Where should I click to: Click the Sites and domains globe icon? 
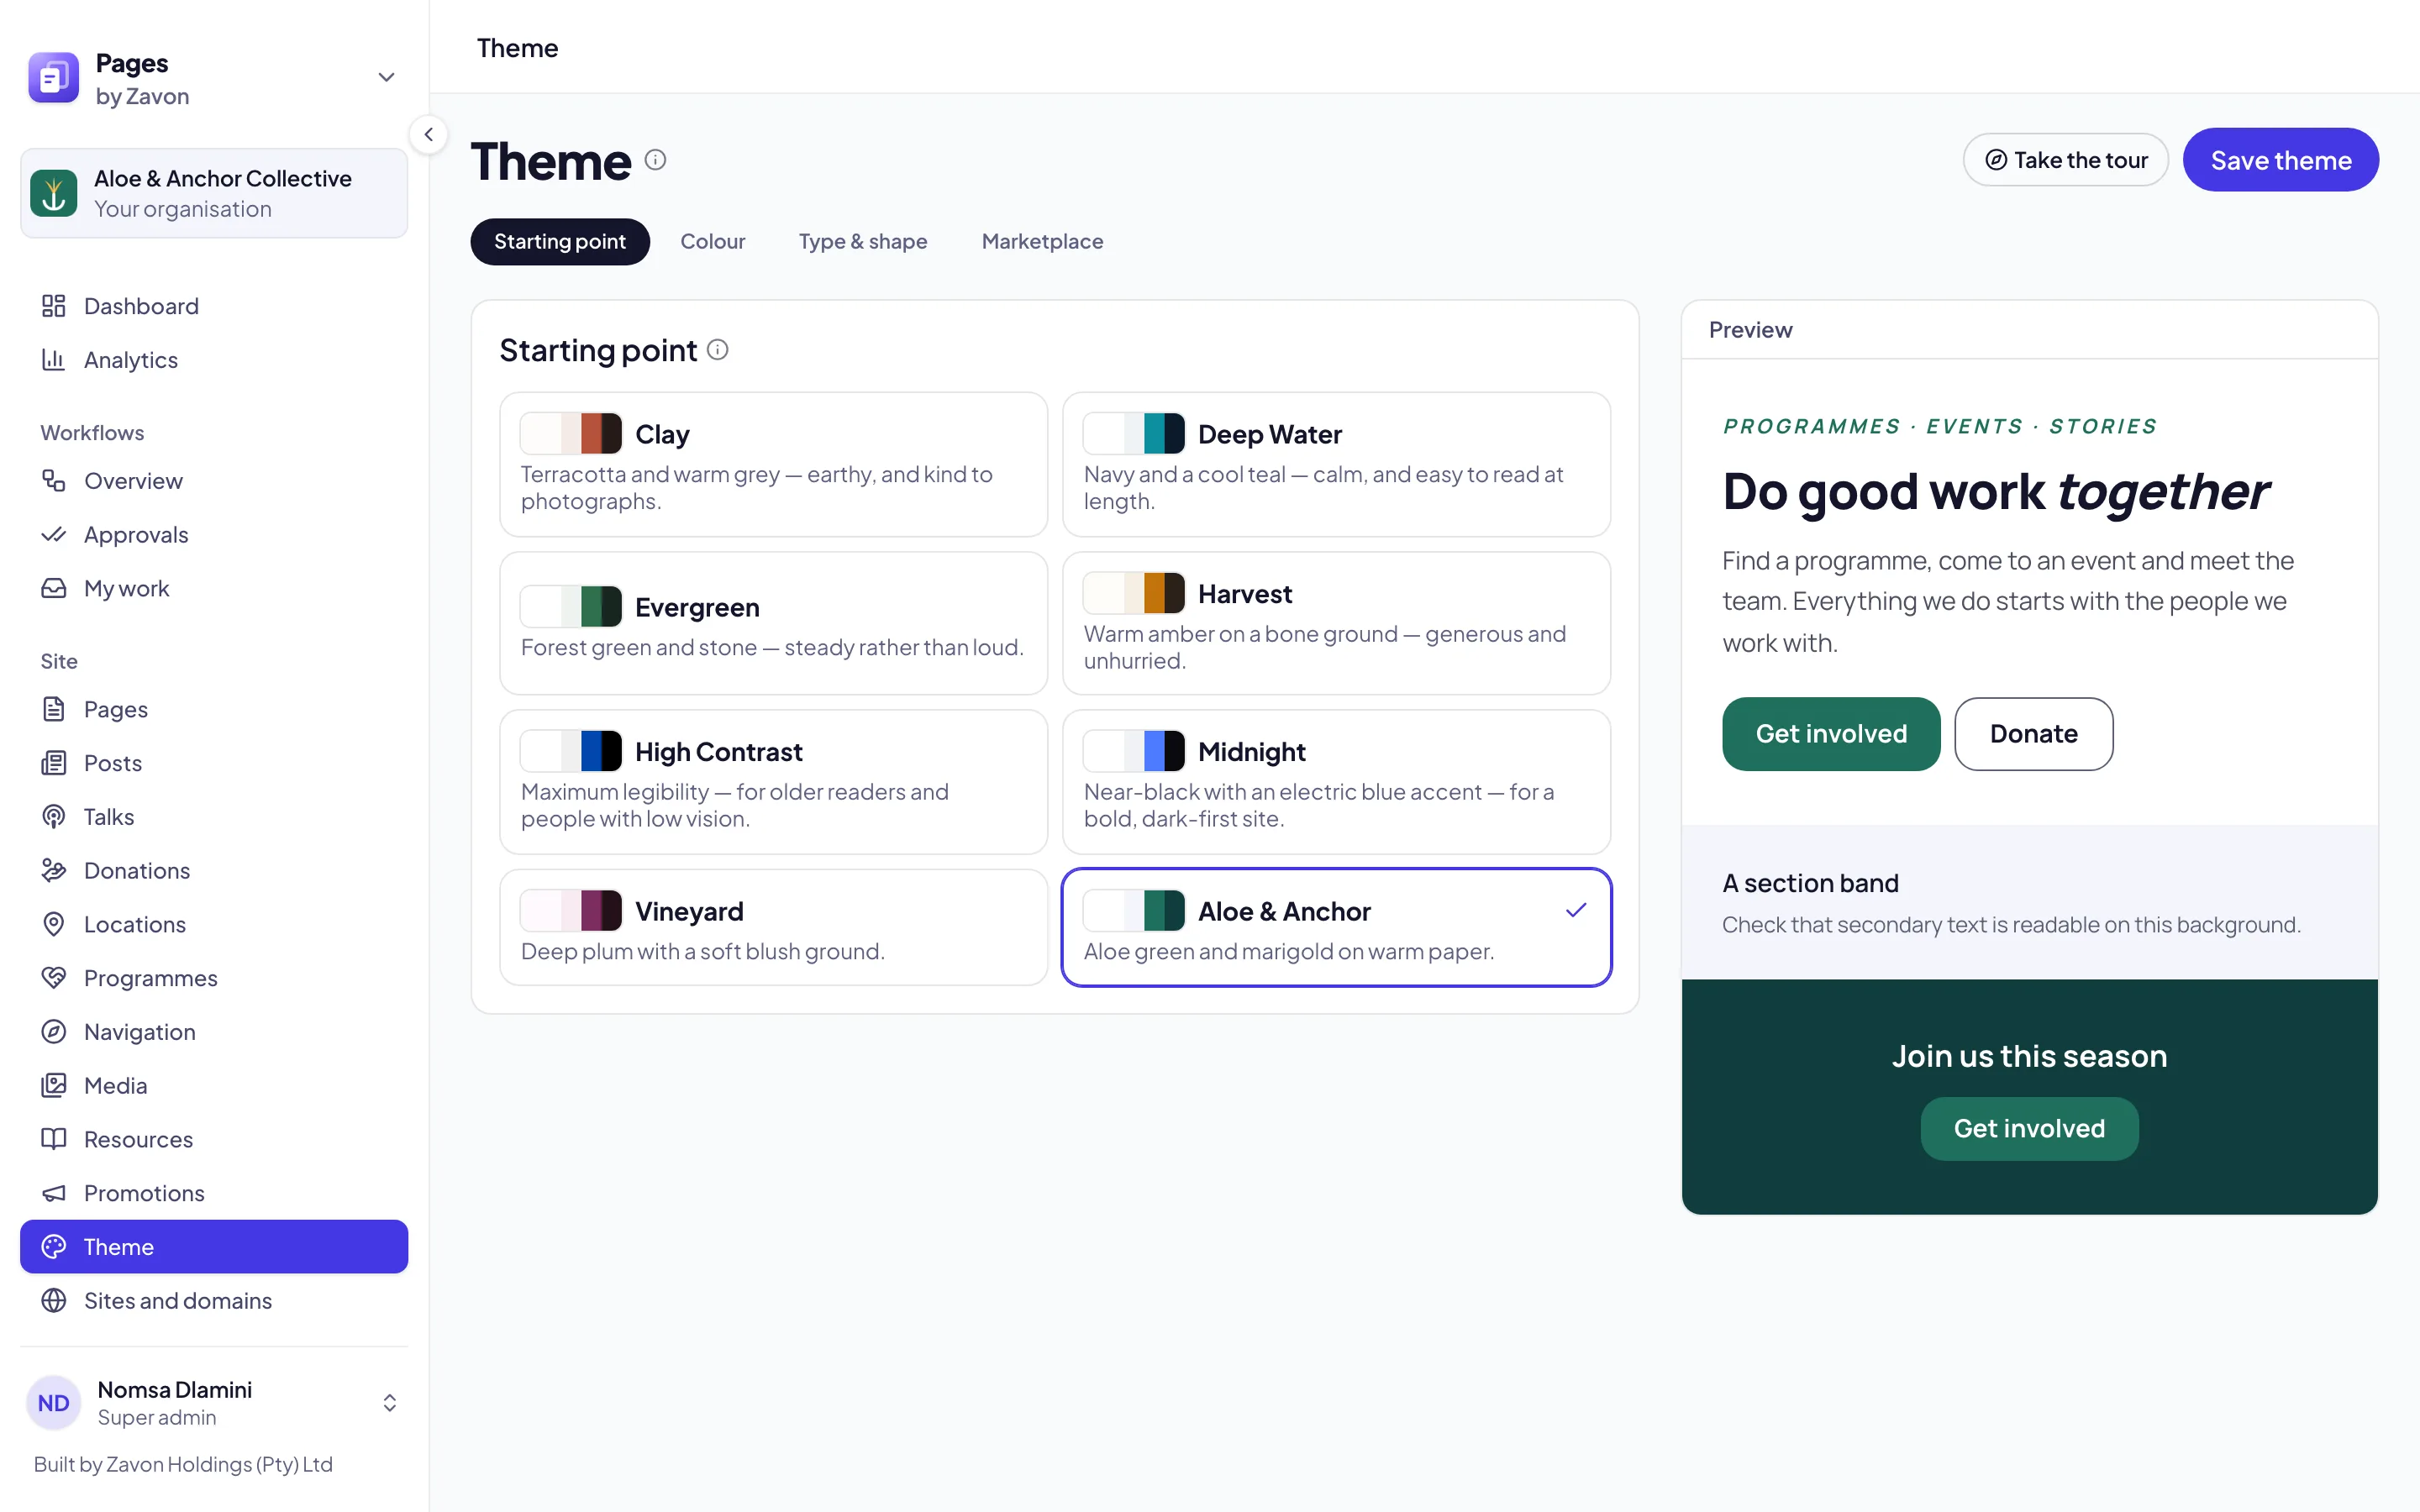[54, 1301]
